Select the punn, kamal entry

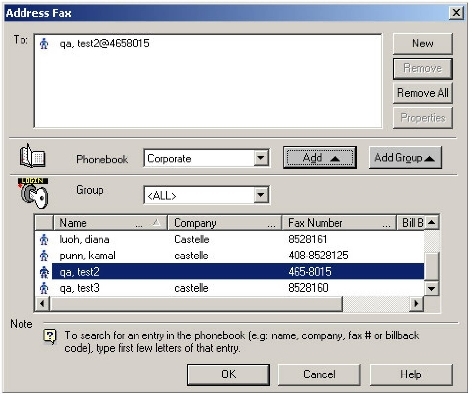pyautogui.click(x=230, y=256)
